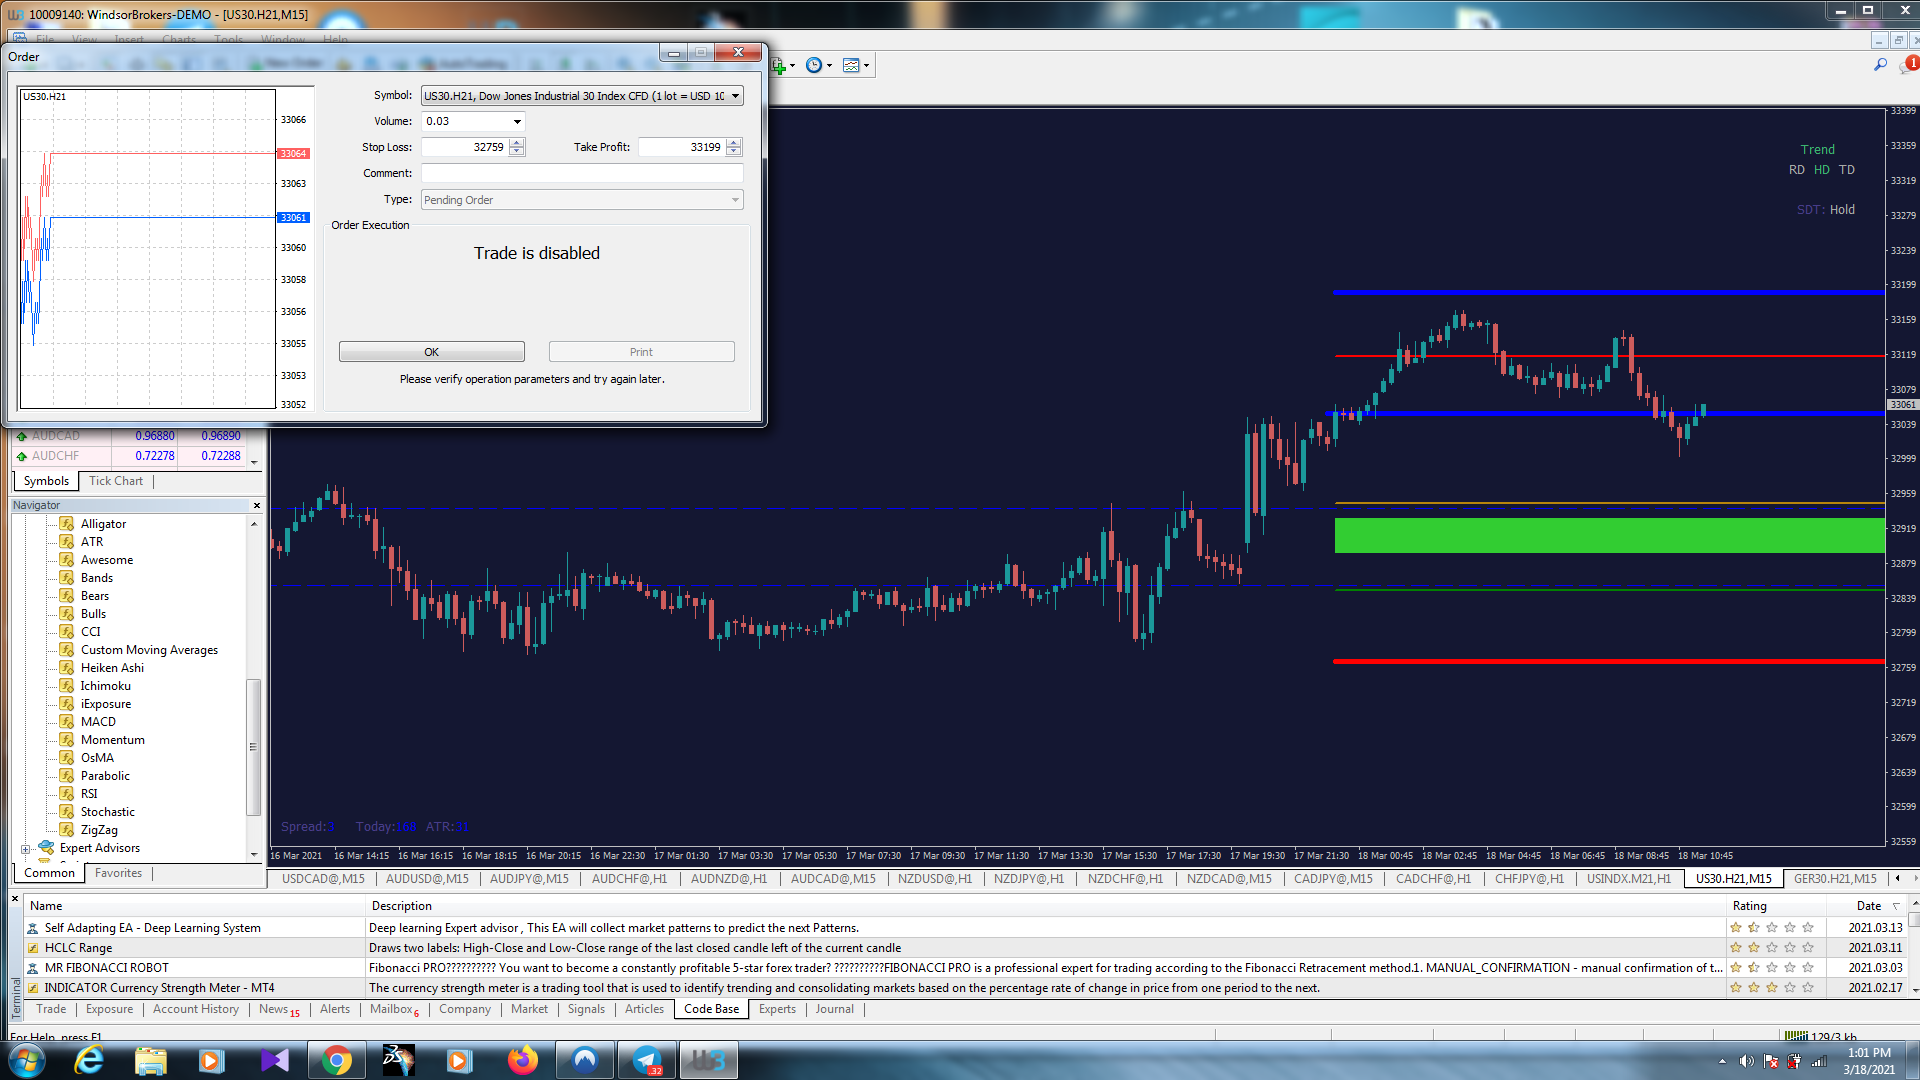The width and height of the screenshot is (1920, 1080).
Task: Click the Date column header
Action: coord(1868,906)
